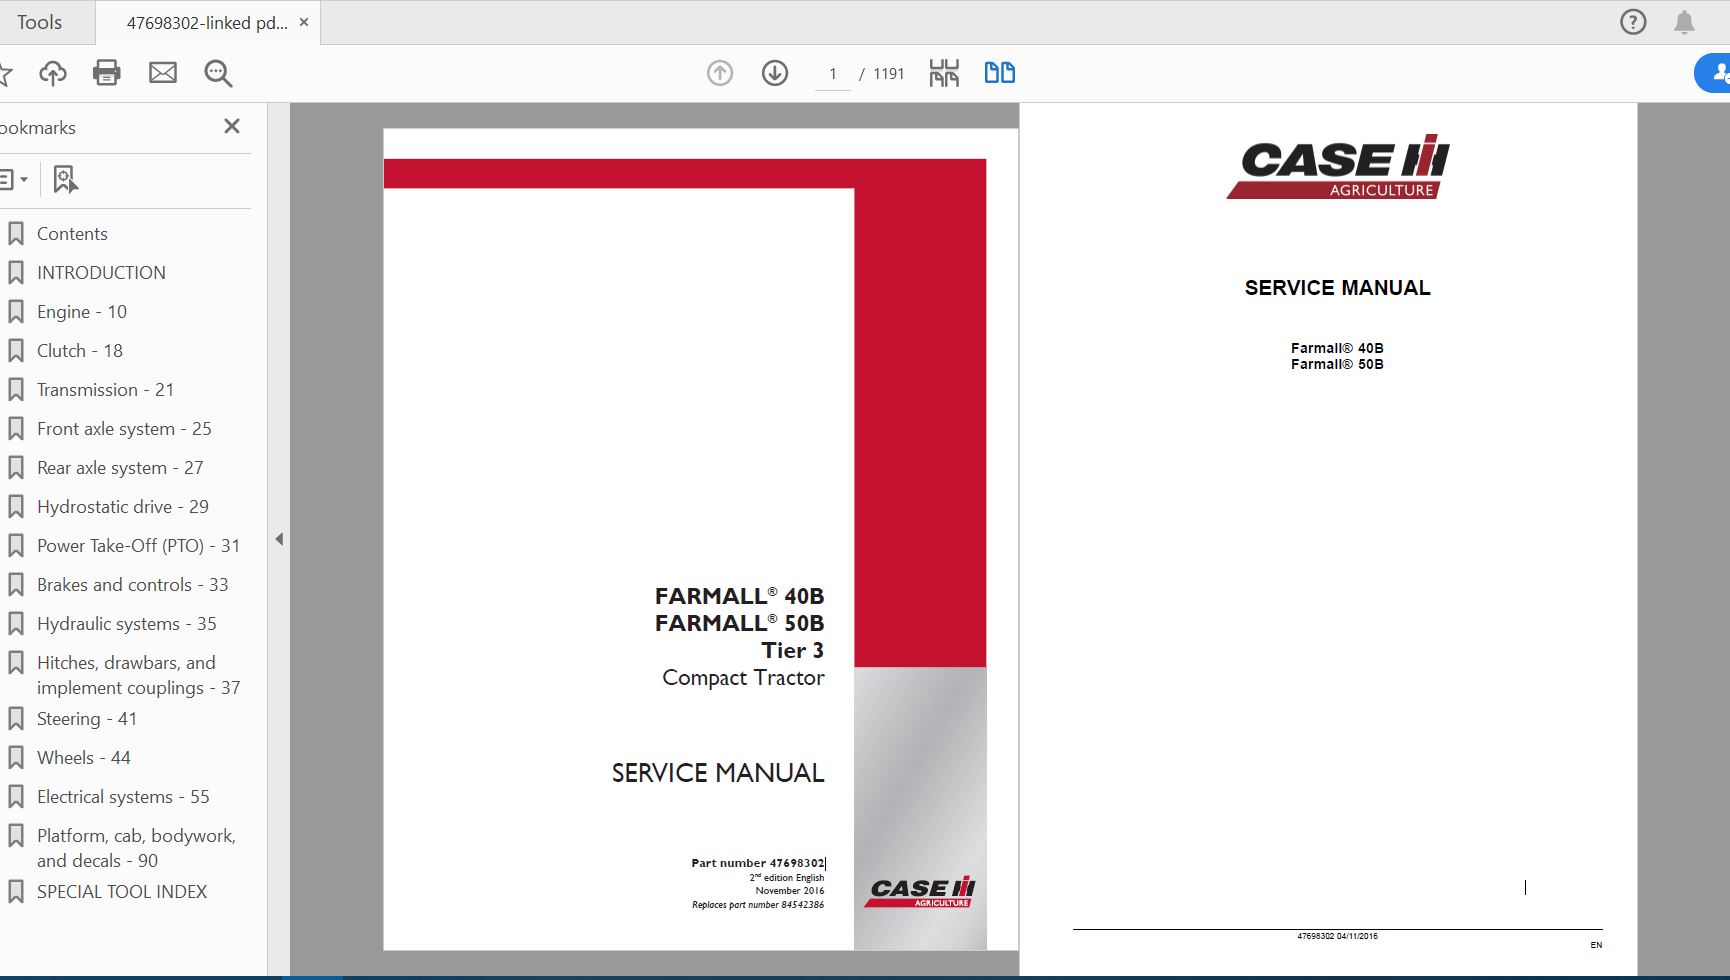1730x980 pixels.
Task: Click bookmark icon beside Contents
Action: tap(16, 233)
